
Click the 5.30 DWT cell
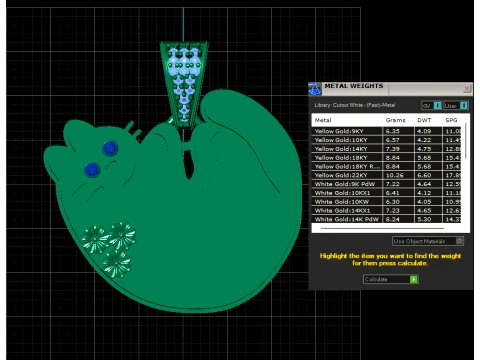[x=428, y=219]
